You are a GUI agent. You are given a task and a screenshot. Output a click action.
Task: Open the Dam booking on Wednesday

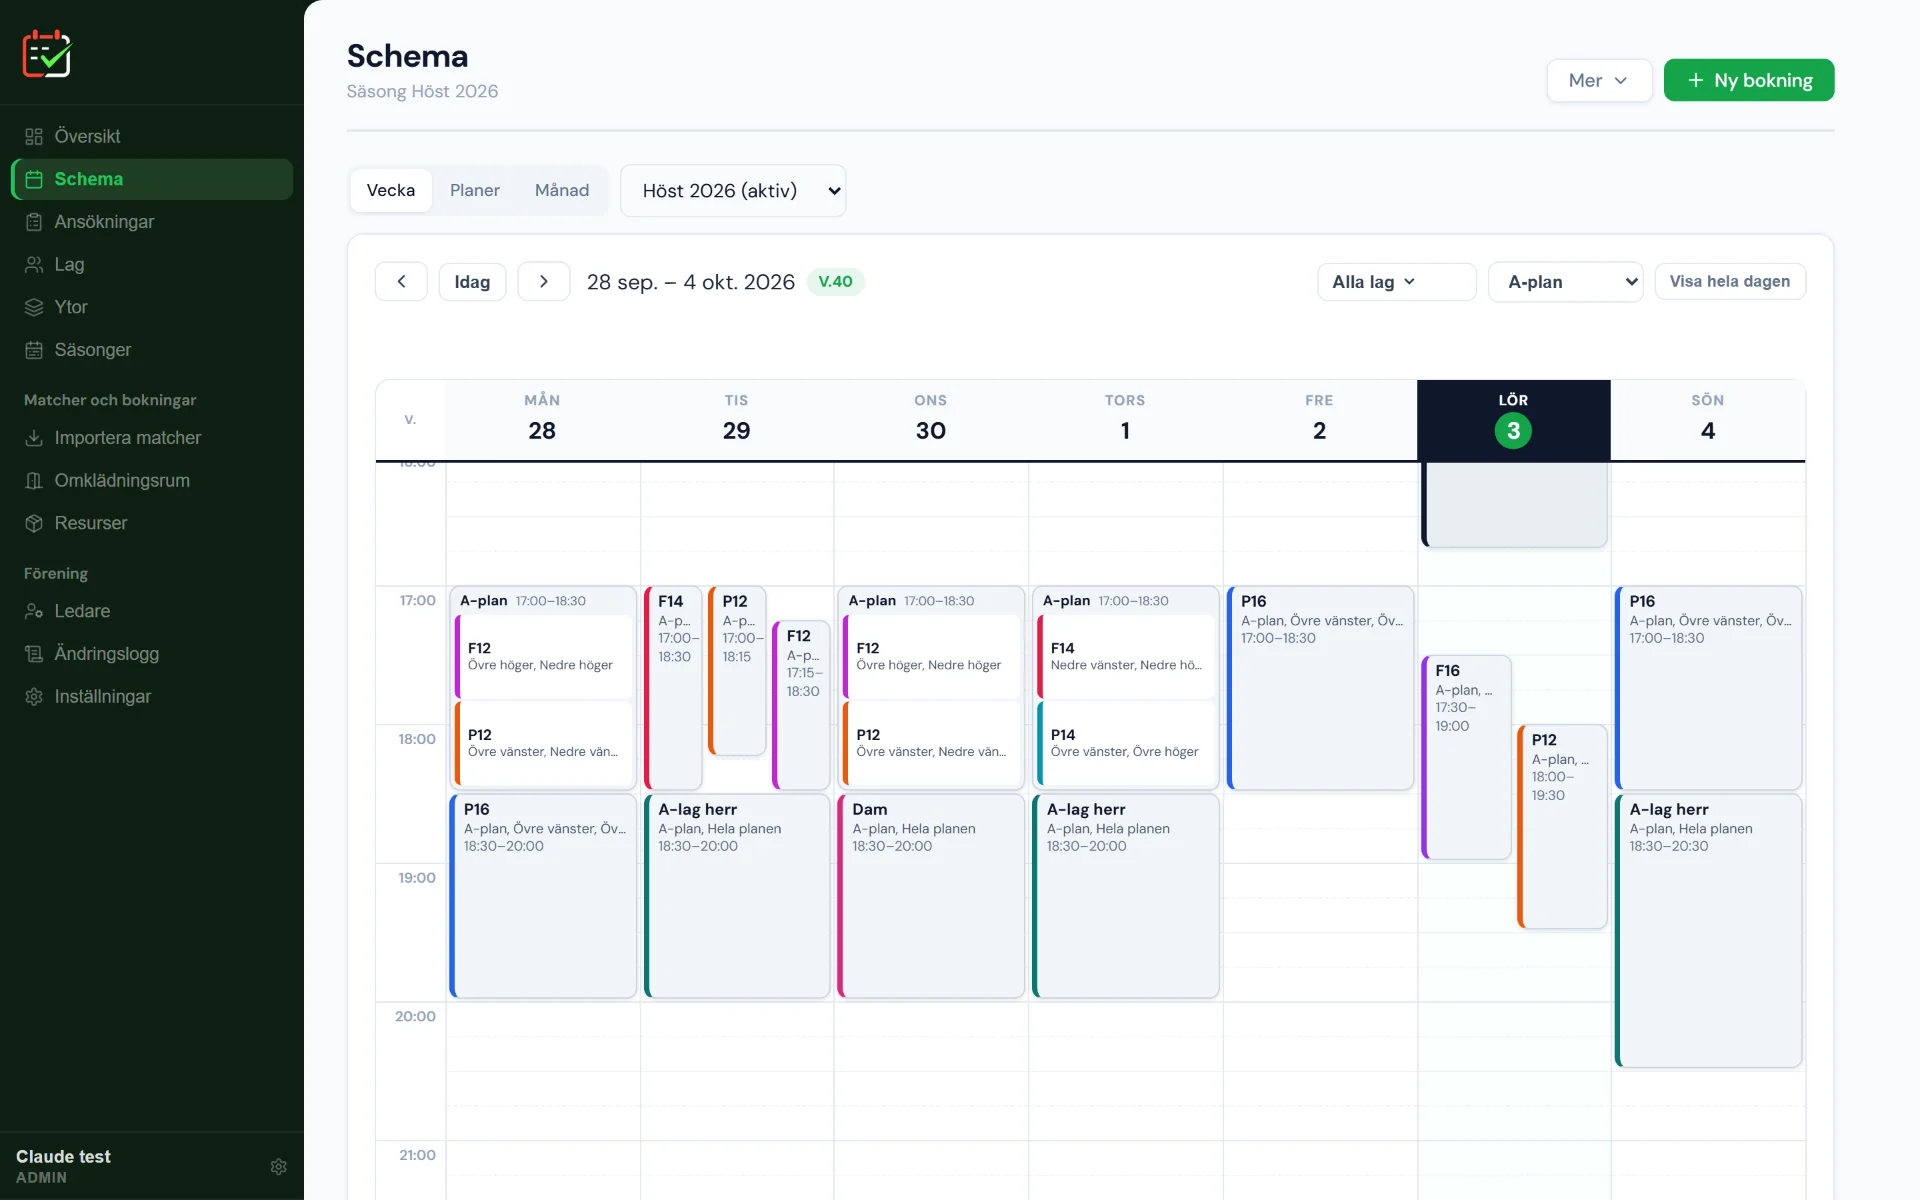tap(931, 895)
